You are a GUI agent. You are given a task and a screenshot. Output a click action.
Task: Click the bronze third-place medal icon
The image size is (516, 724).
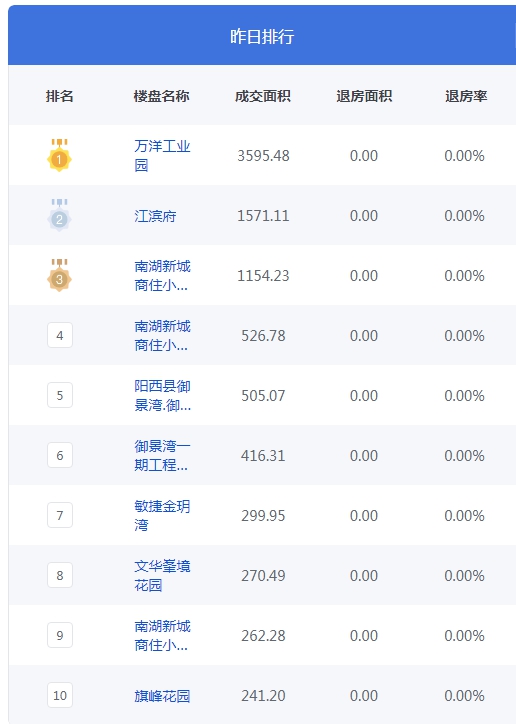coord(59,275)
